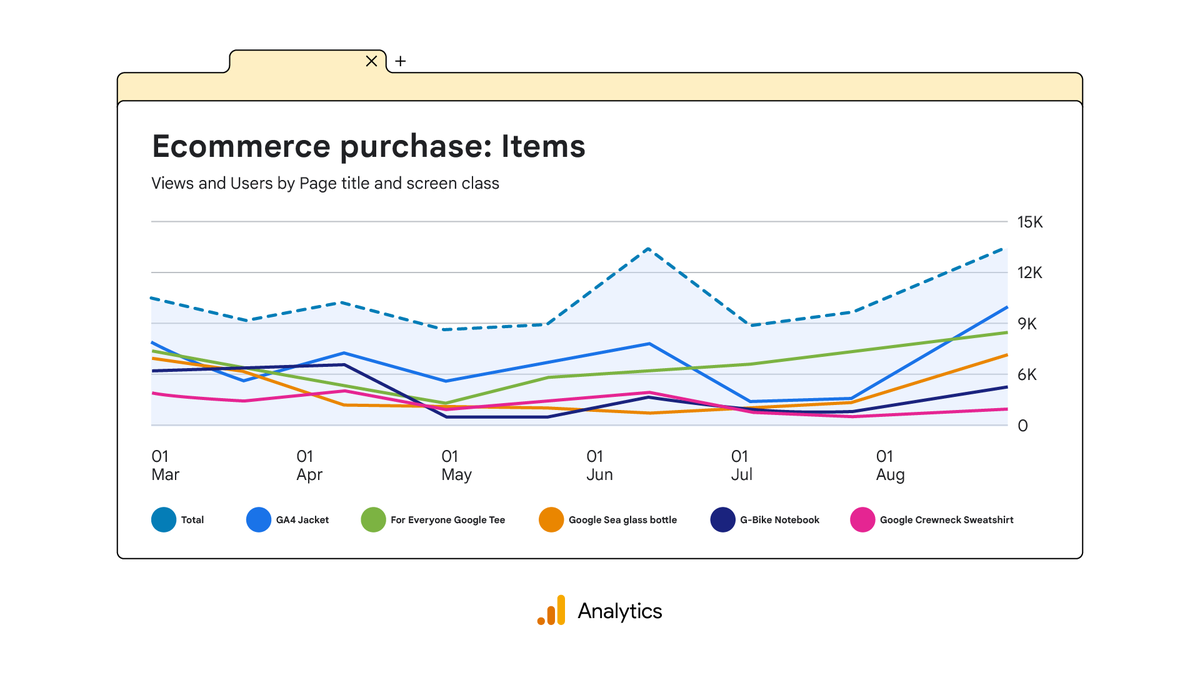Screen dimensions: 1200x675
Task: Click the 15K y-axis label
Action: point(1029,222)
